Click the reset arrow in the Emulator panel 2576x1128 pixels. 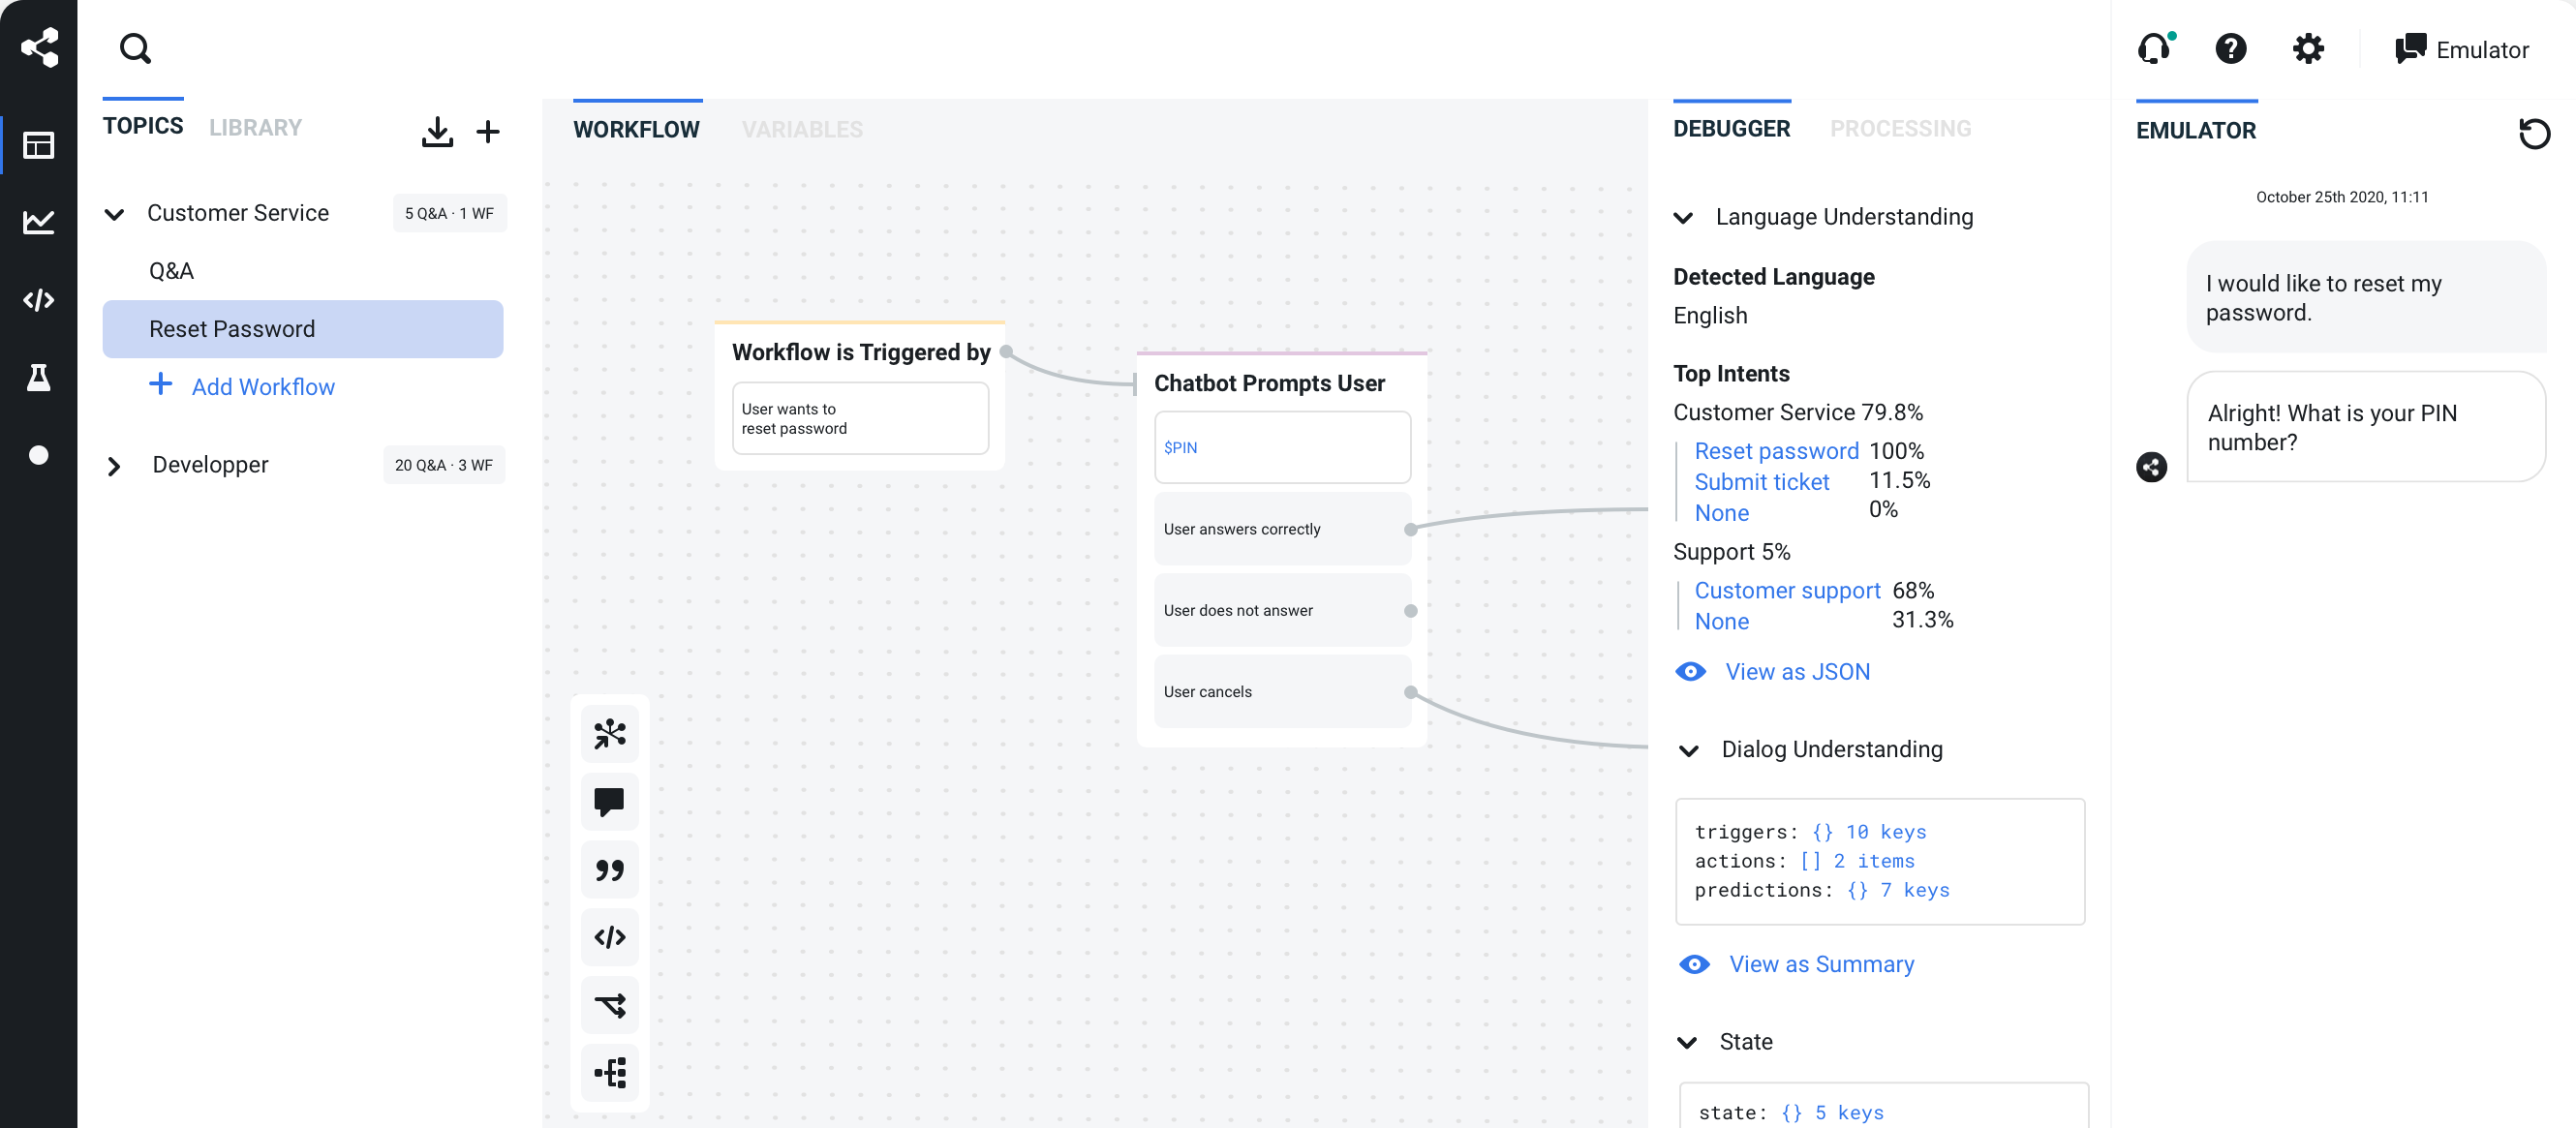coord(2535,133)
